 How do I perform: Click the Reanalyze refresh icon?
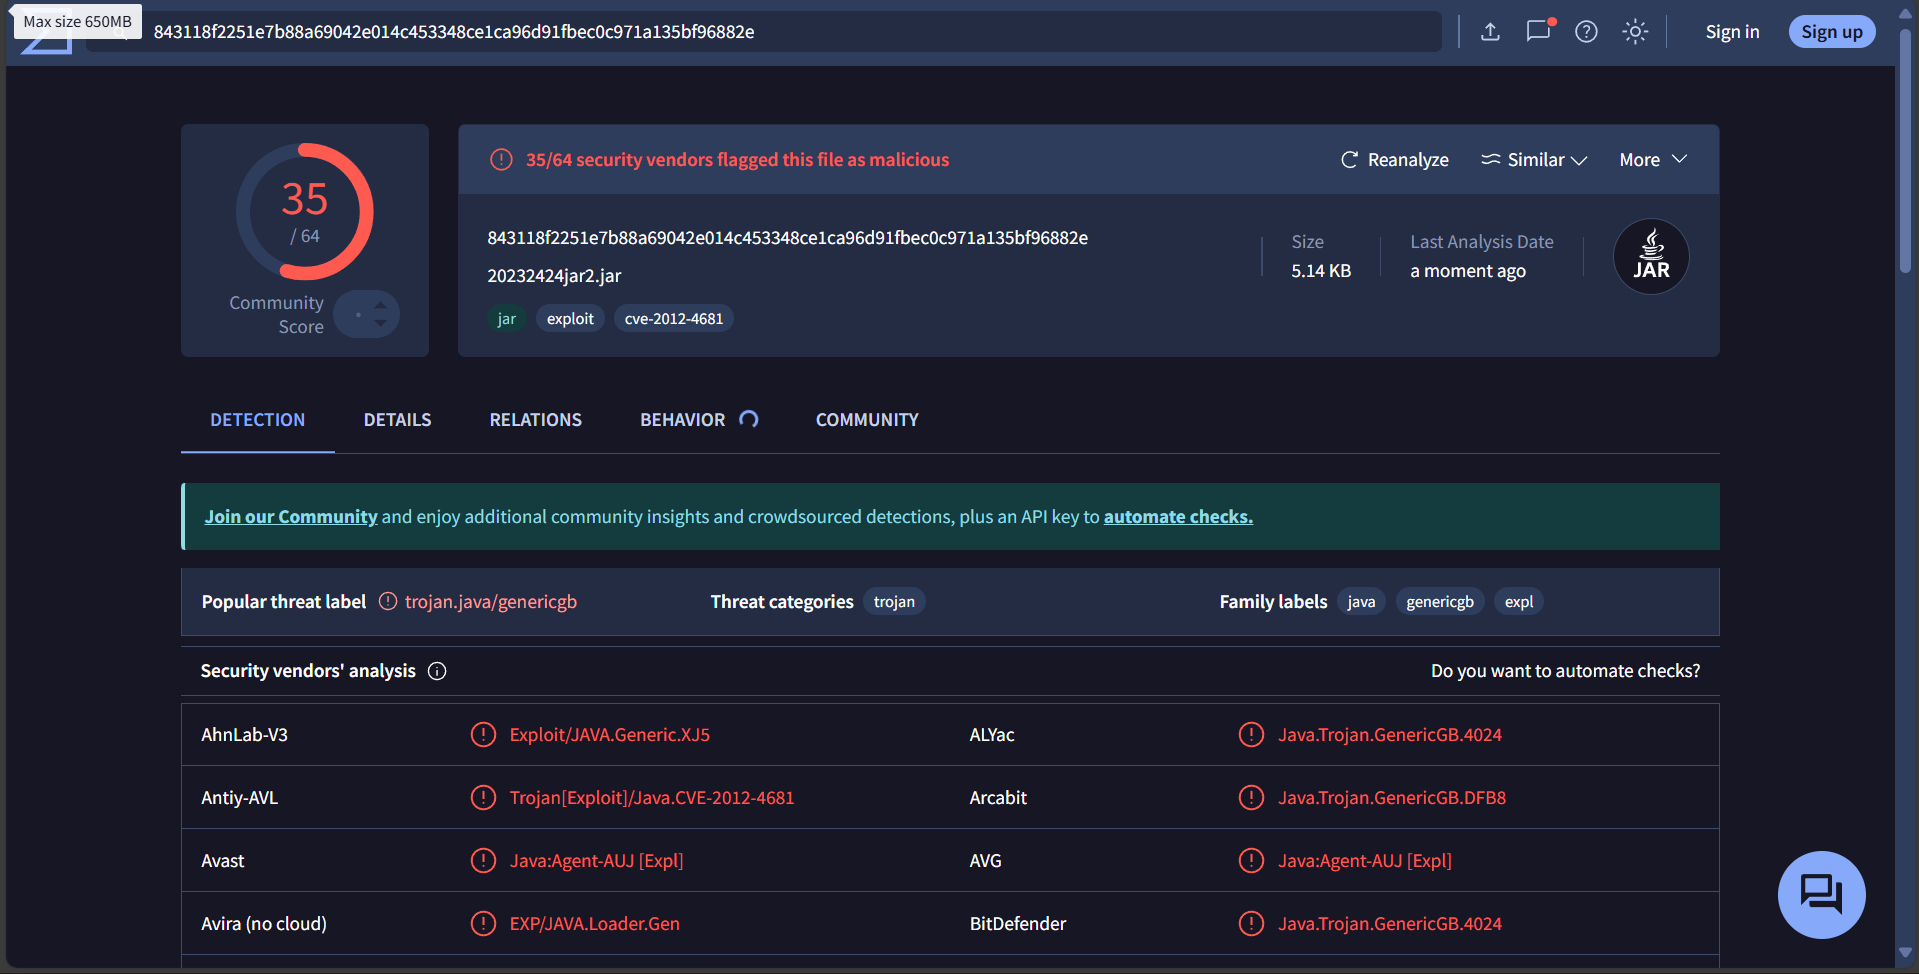pos(1349,160)
